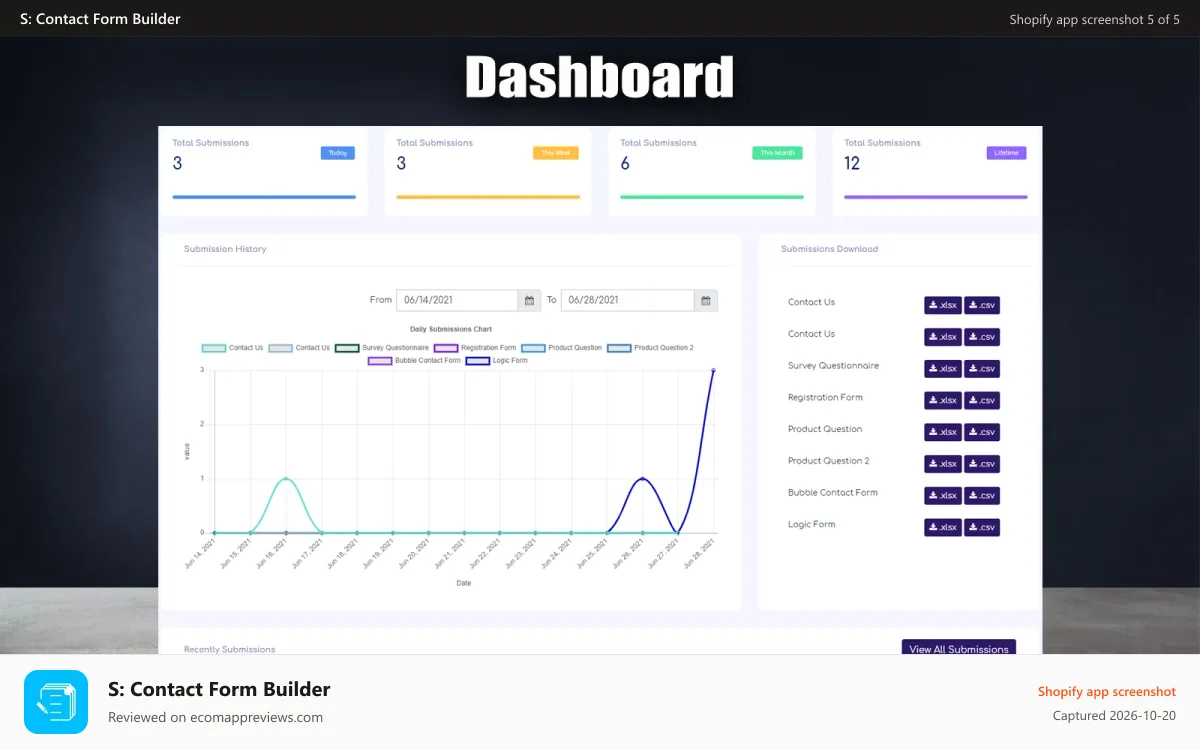Click the Recently Submissions heading

pos(229,649)
